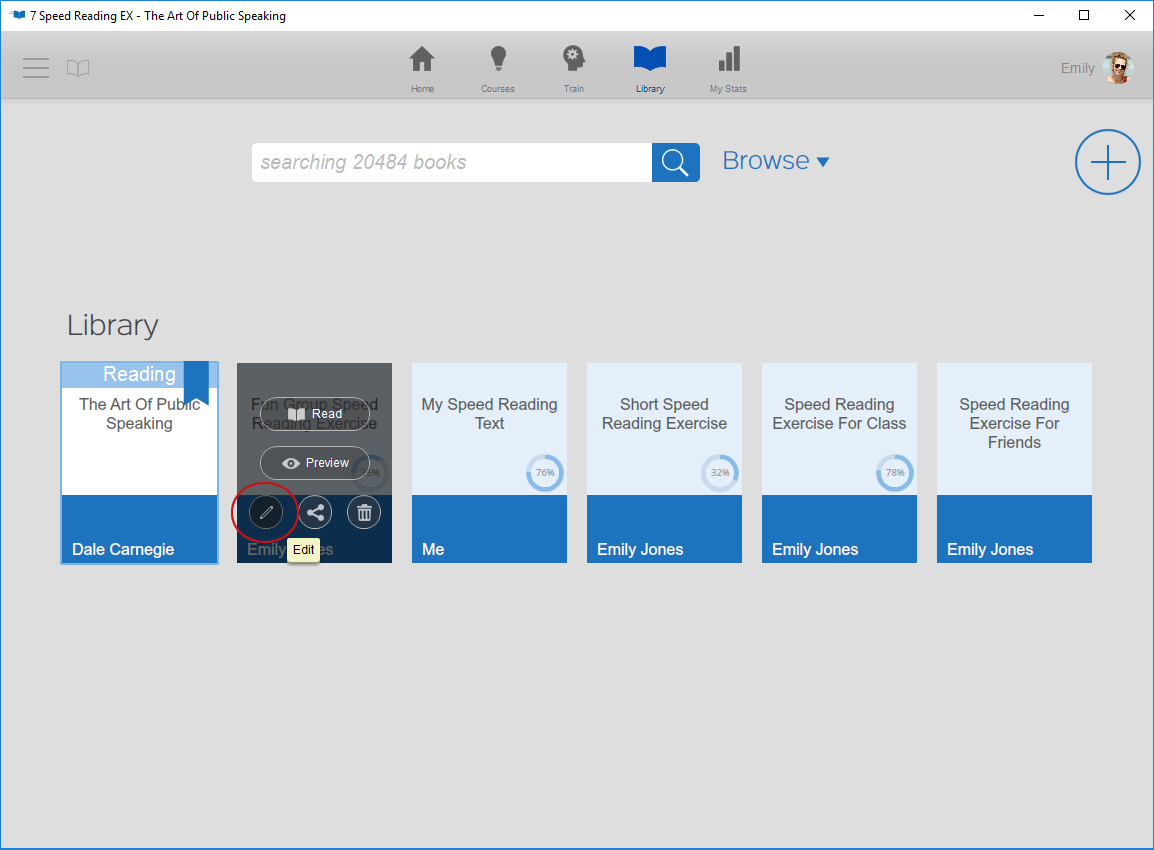Preview the Fun Group Speed Reading Exercise
The height and width of the screenshot is (850, 1154).
click(x=314, y=462)
